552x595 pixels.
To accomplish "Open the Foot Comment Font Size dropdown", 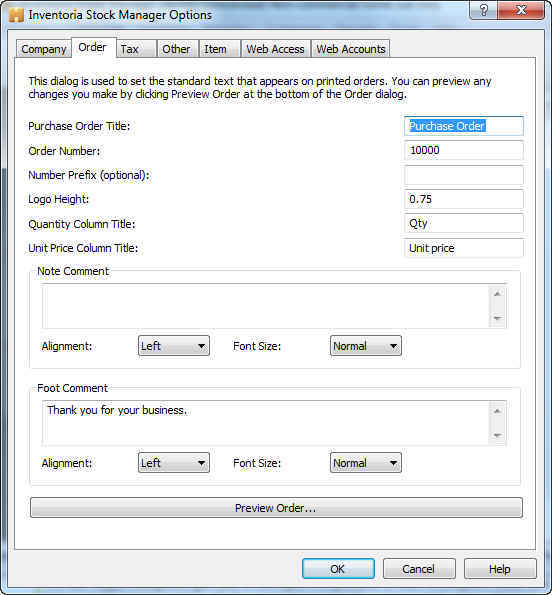I will [x=366, y=463].
